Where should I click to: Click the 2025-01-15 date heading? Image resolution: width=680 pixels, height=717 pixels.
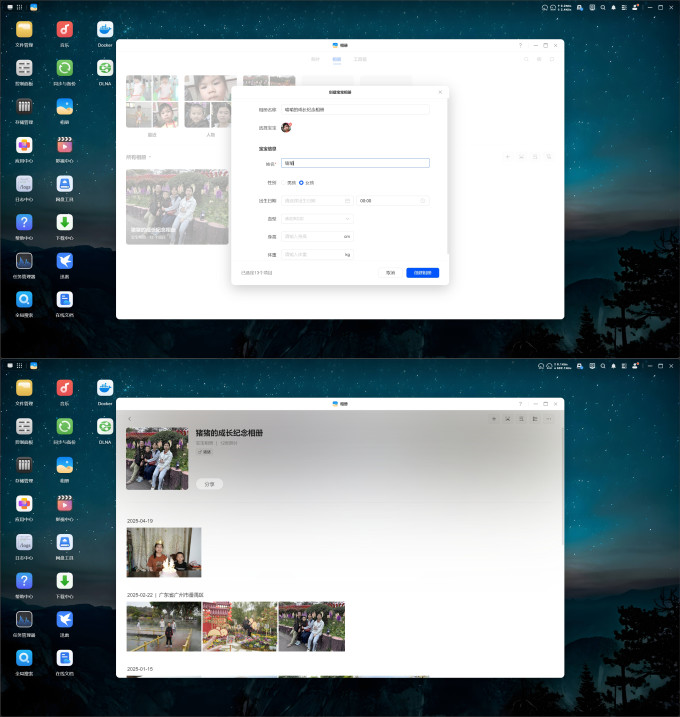click(x=140, y=669)
